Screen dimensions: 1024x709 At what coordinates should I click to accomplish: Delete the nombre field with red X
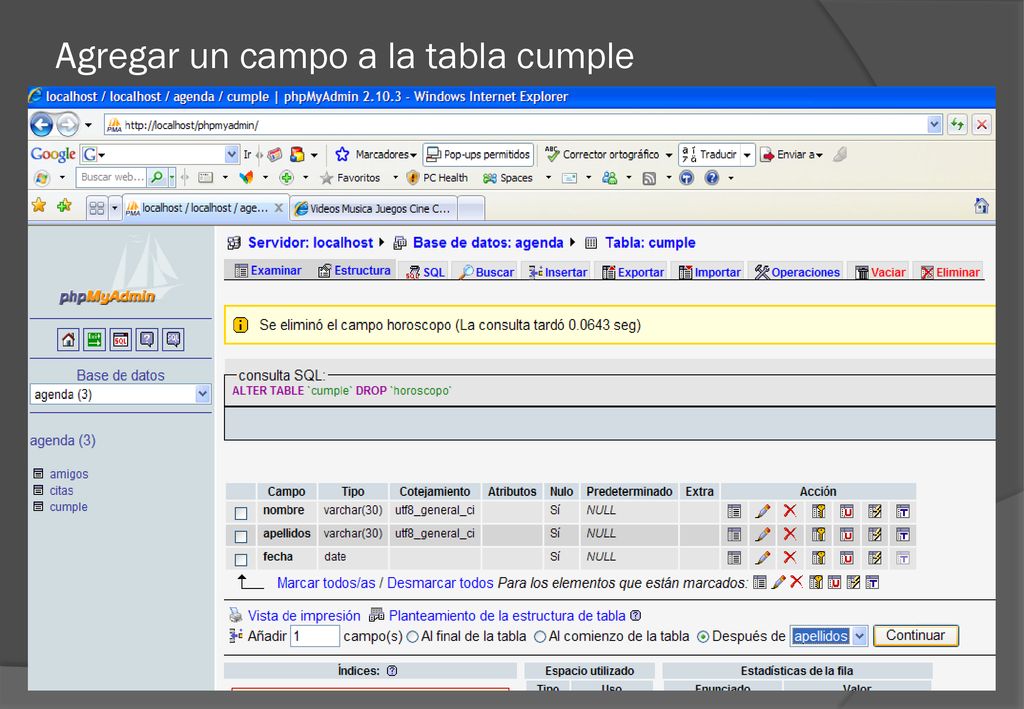(790, 511)
